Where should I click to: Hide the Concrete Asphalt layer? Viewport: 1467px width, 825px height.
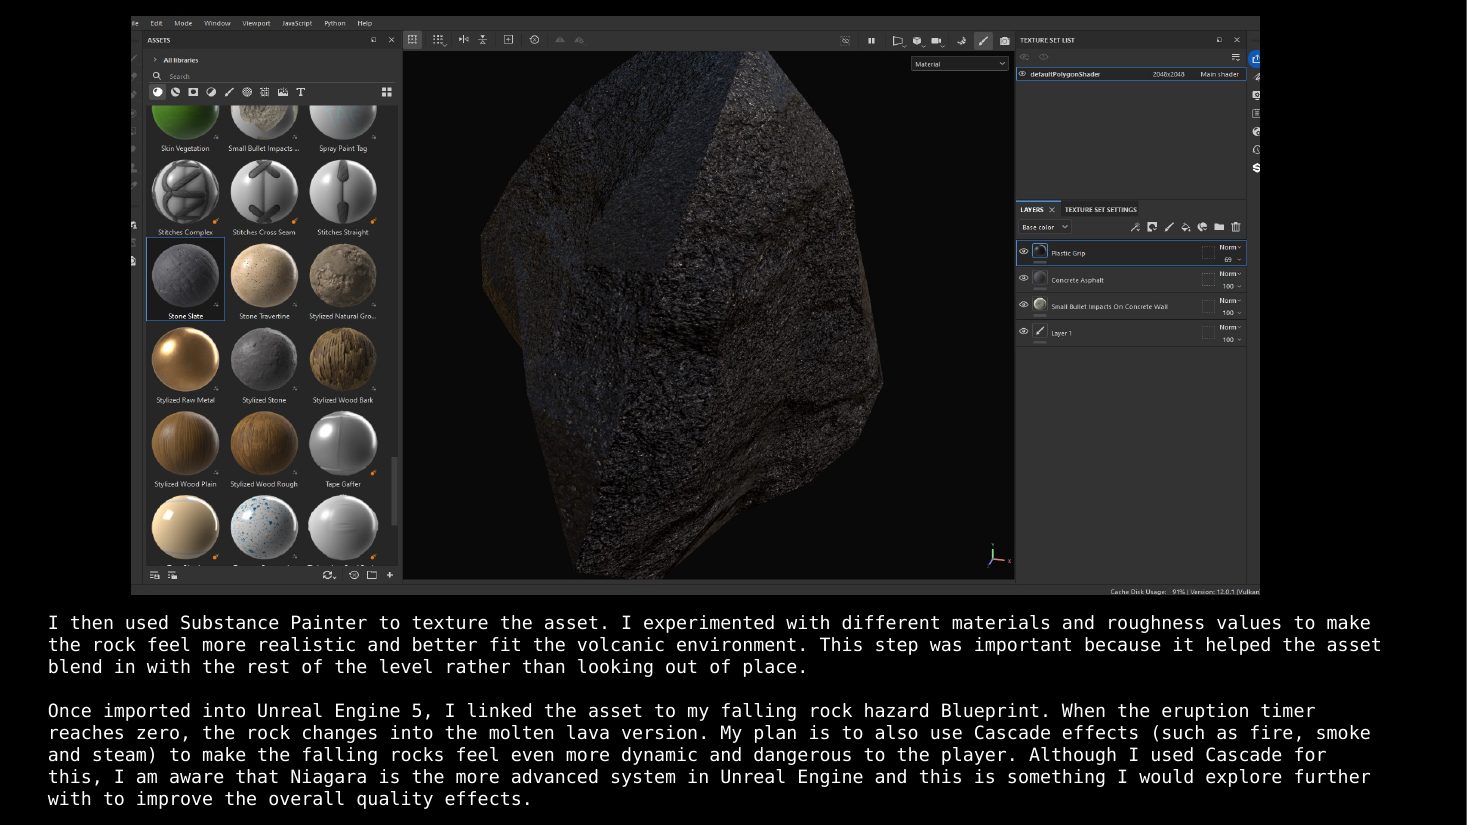[1023, 279]
